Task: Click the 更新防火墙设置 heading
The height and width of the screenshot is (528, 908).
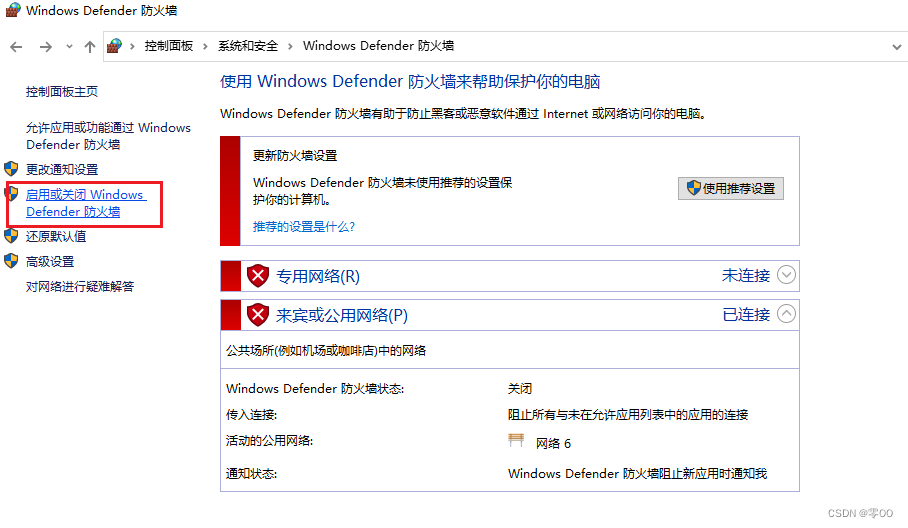Action: (x=295, y=156)
